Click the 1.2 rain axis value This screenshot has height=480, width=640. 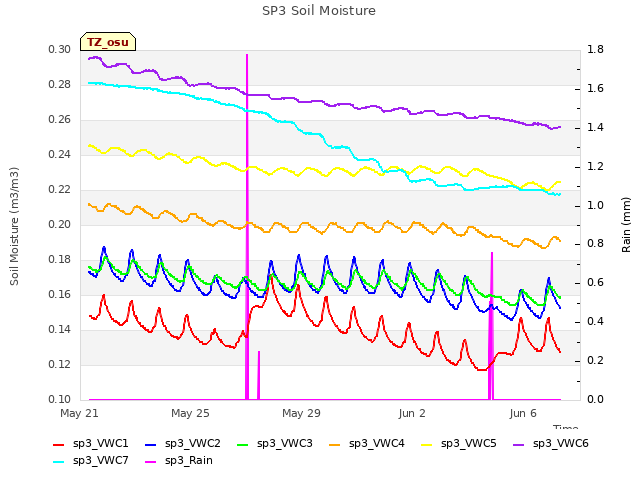[x=595, y=167]
